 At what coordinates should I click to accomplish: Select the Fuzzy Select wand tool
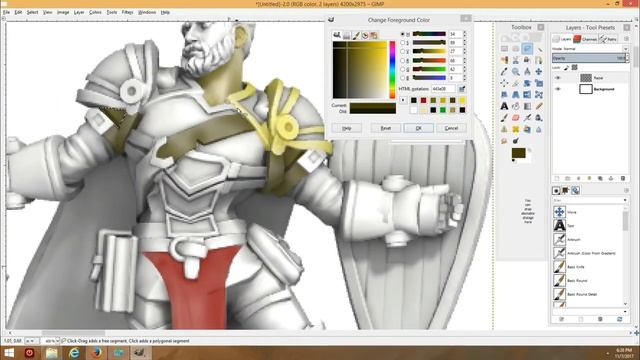tap(539, 49)
